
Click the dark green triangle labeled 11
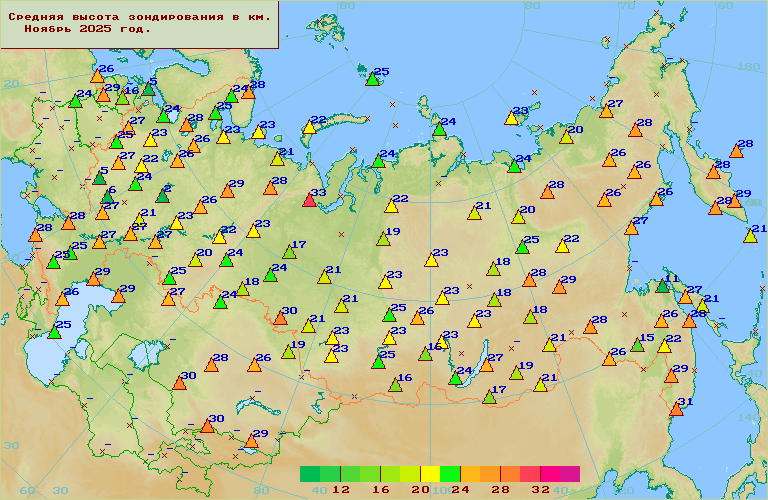click(x=662, y=286)
